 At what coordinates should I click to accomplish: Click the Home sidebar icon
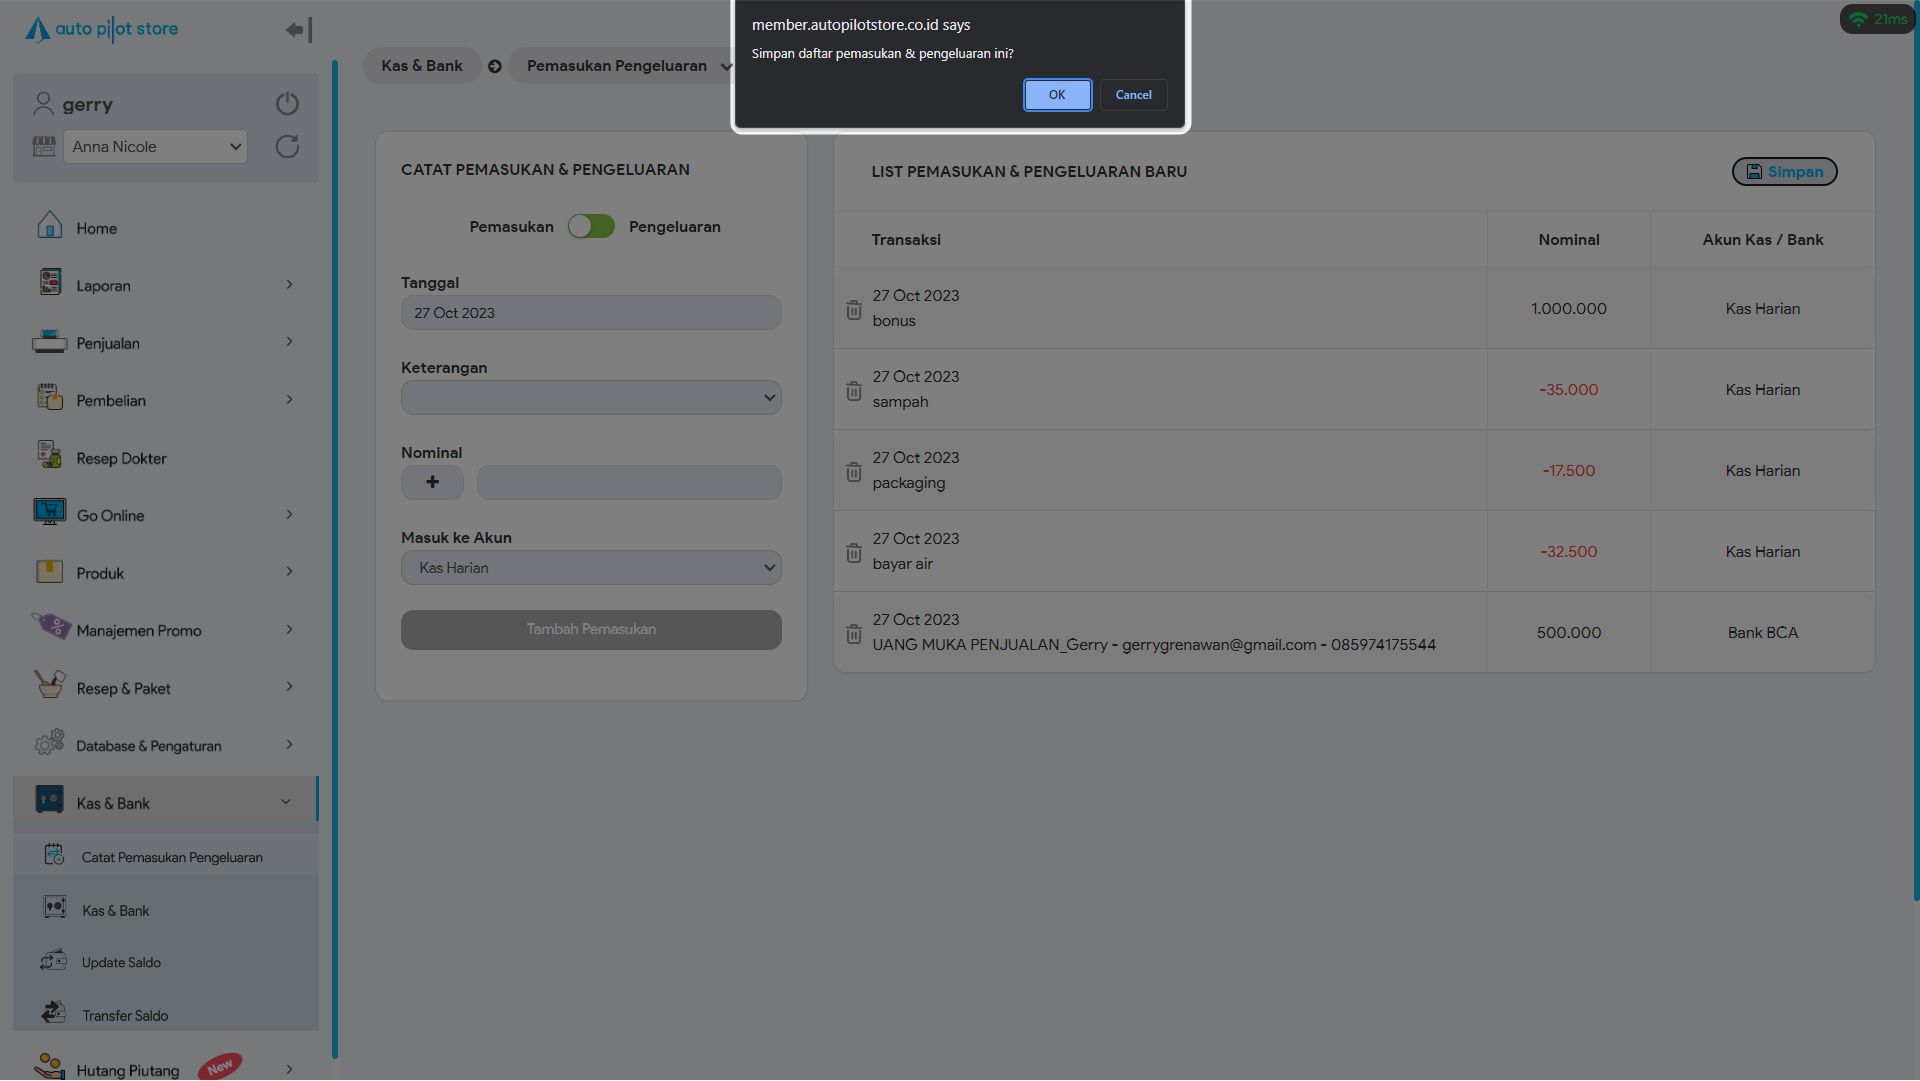[x=50, y=226]
